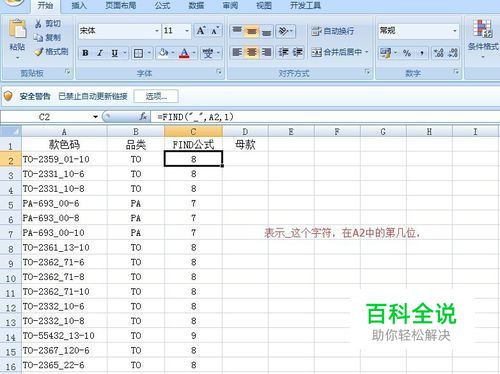Open font name dropdown 宋体
500x374 pixels.
(157, 31)
